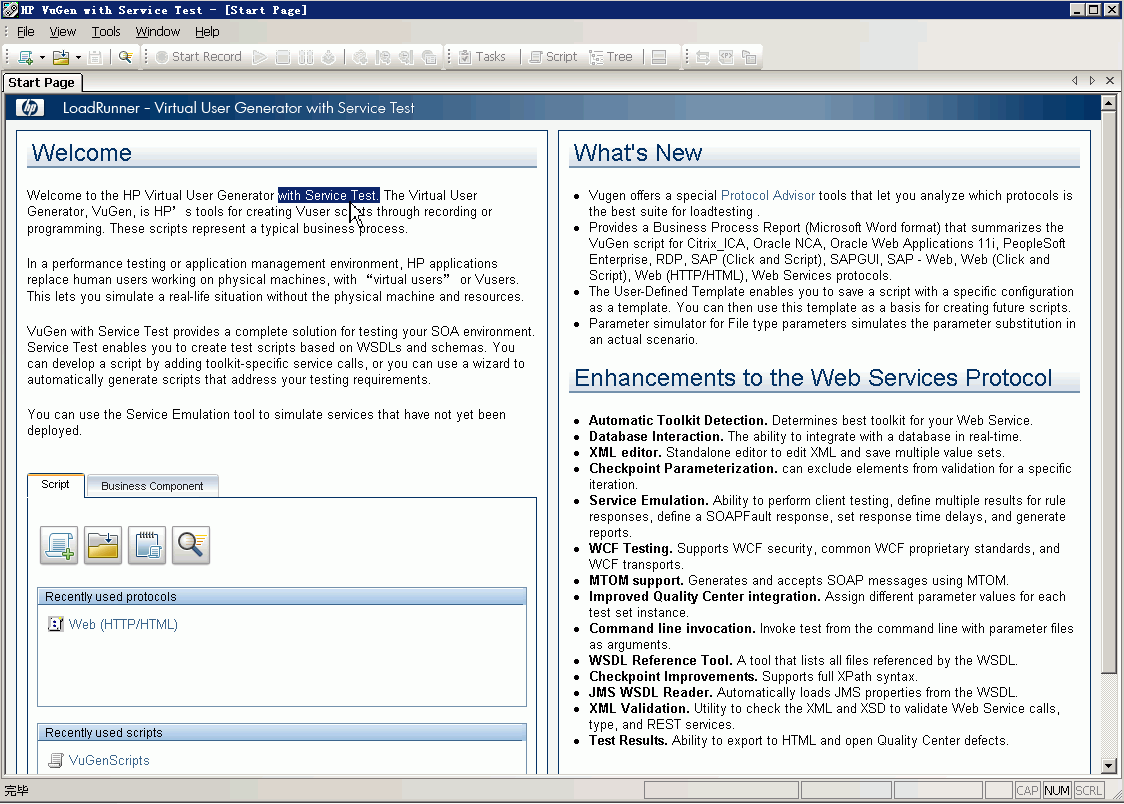Click the NUM indicator in status bar

tap(1057, 790)
